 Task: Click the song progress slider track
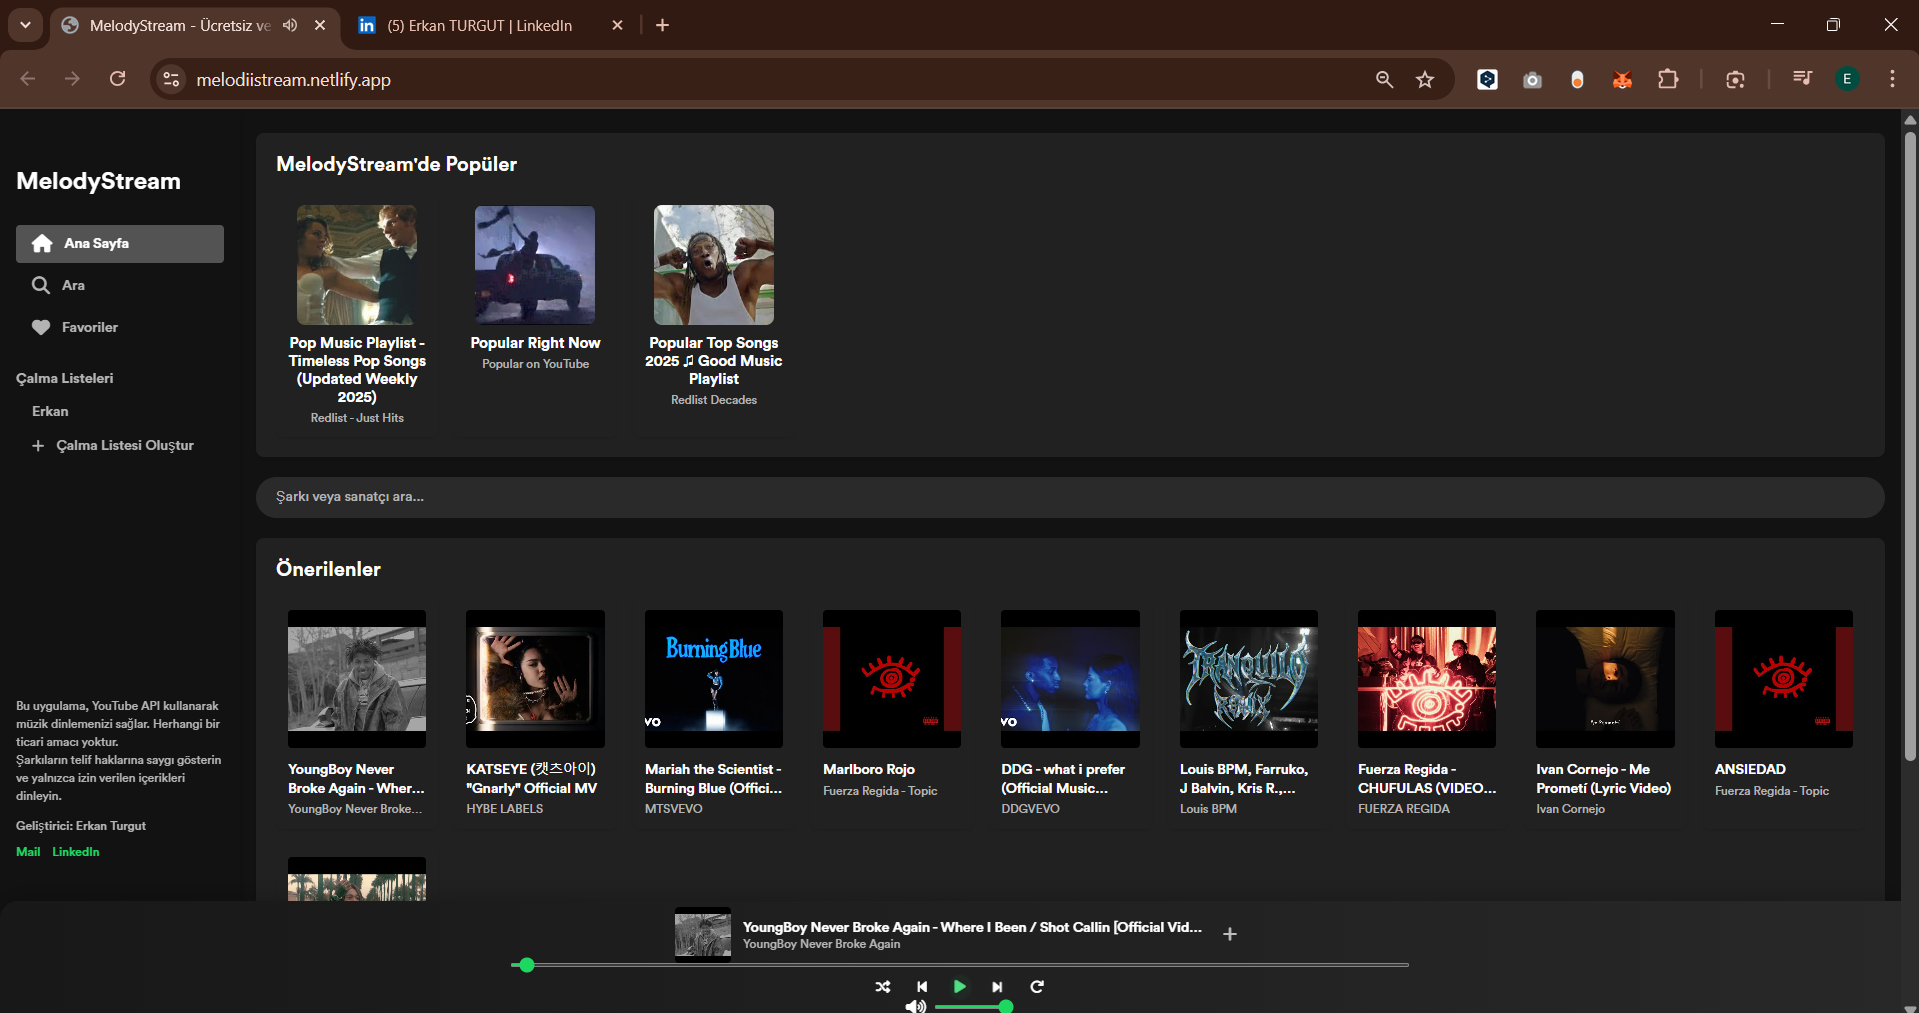960,965
